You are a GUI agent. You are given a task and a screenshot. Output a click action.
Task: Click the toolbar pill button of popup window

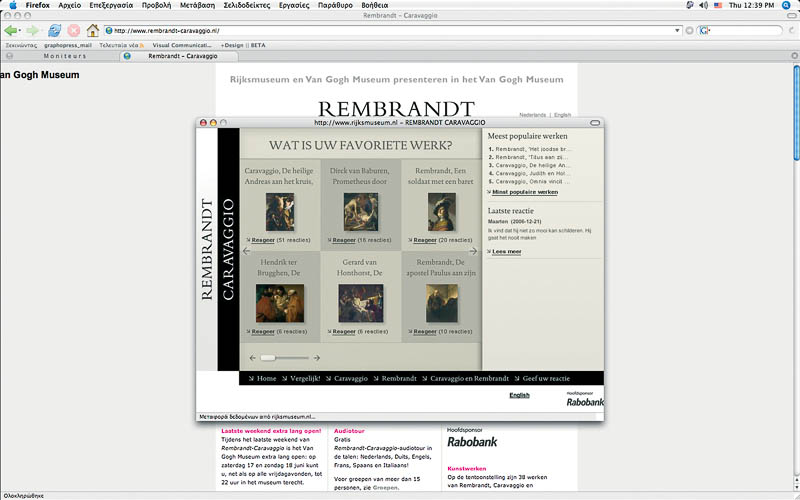tap(595, 122)
